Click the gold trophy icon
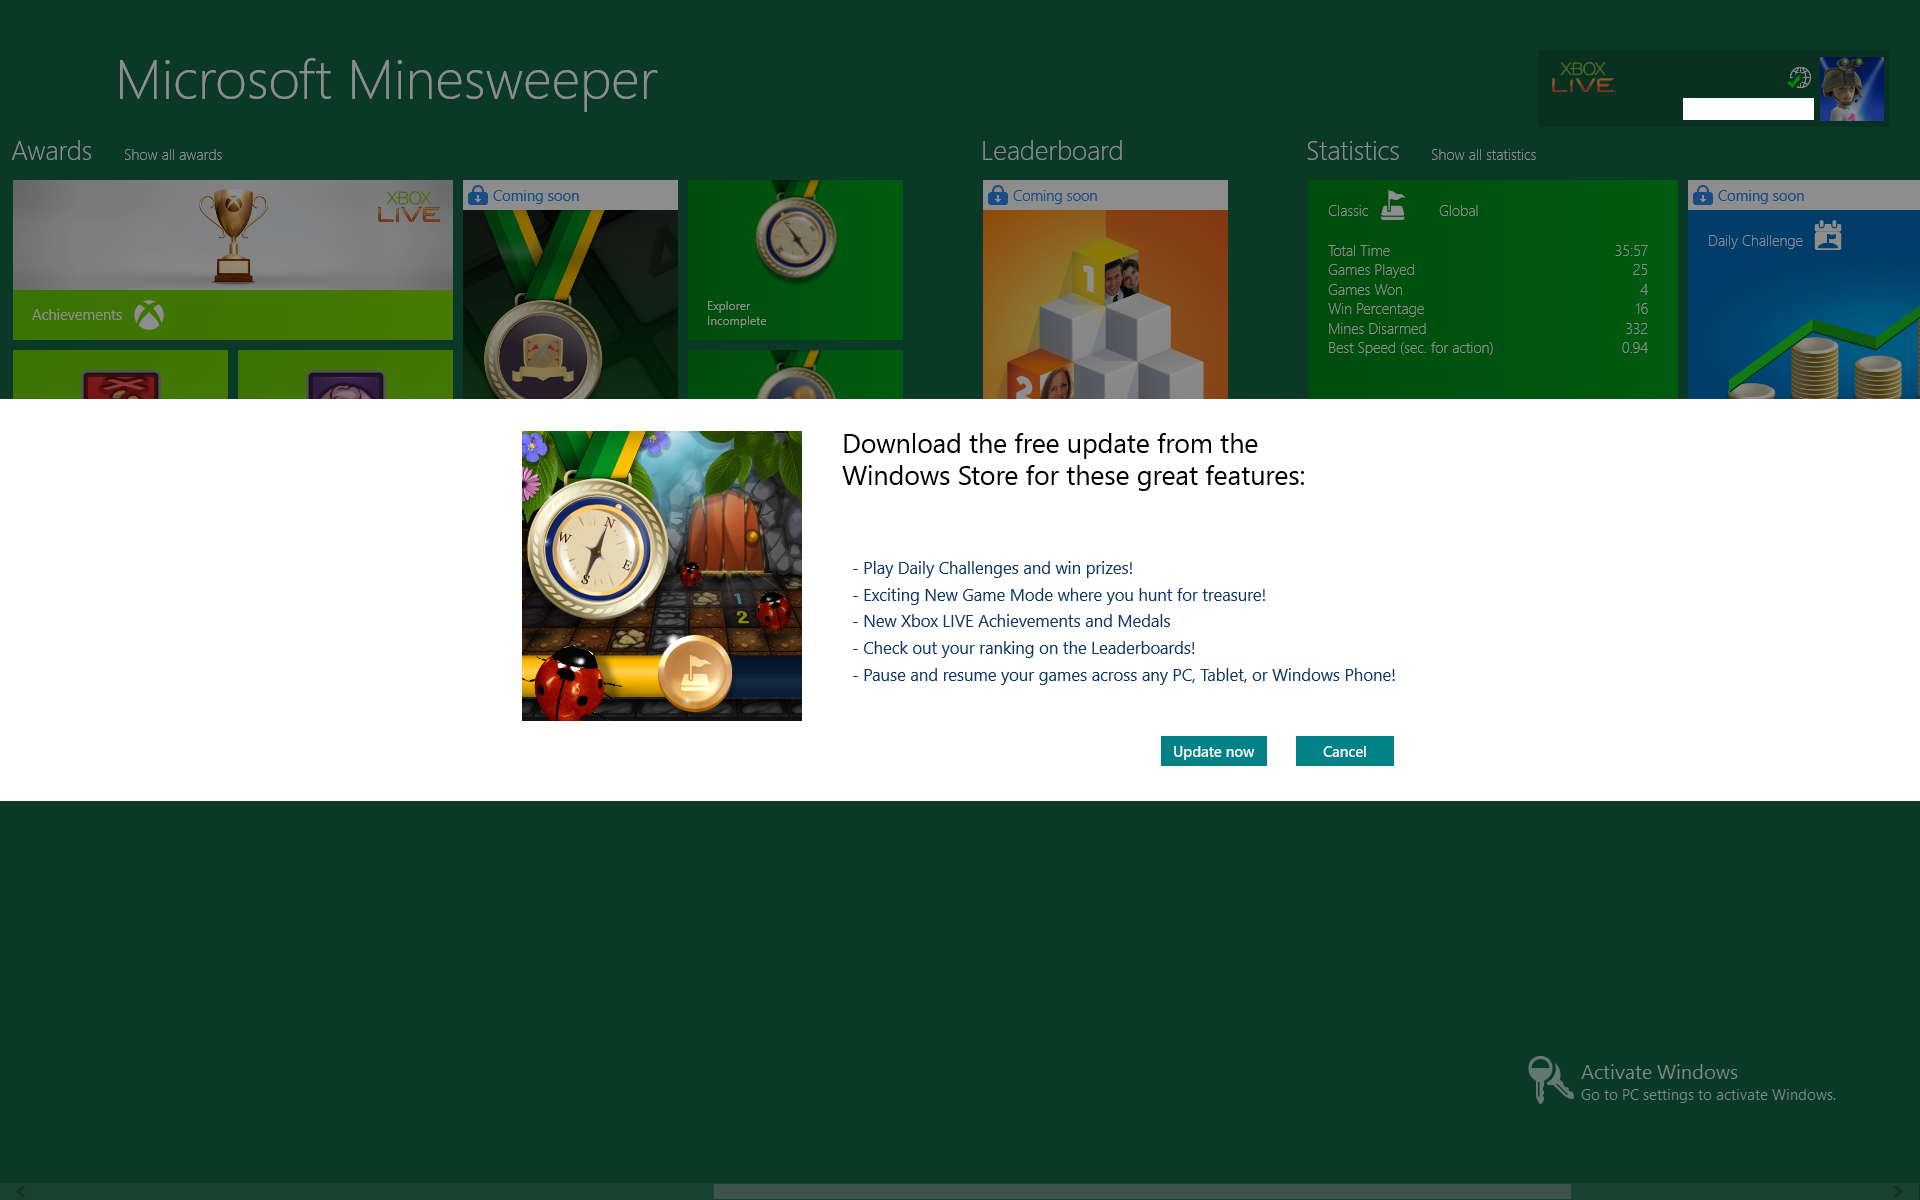Screen dimensions: 1920x1200 [x=233, y=235]
